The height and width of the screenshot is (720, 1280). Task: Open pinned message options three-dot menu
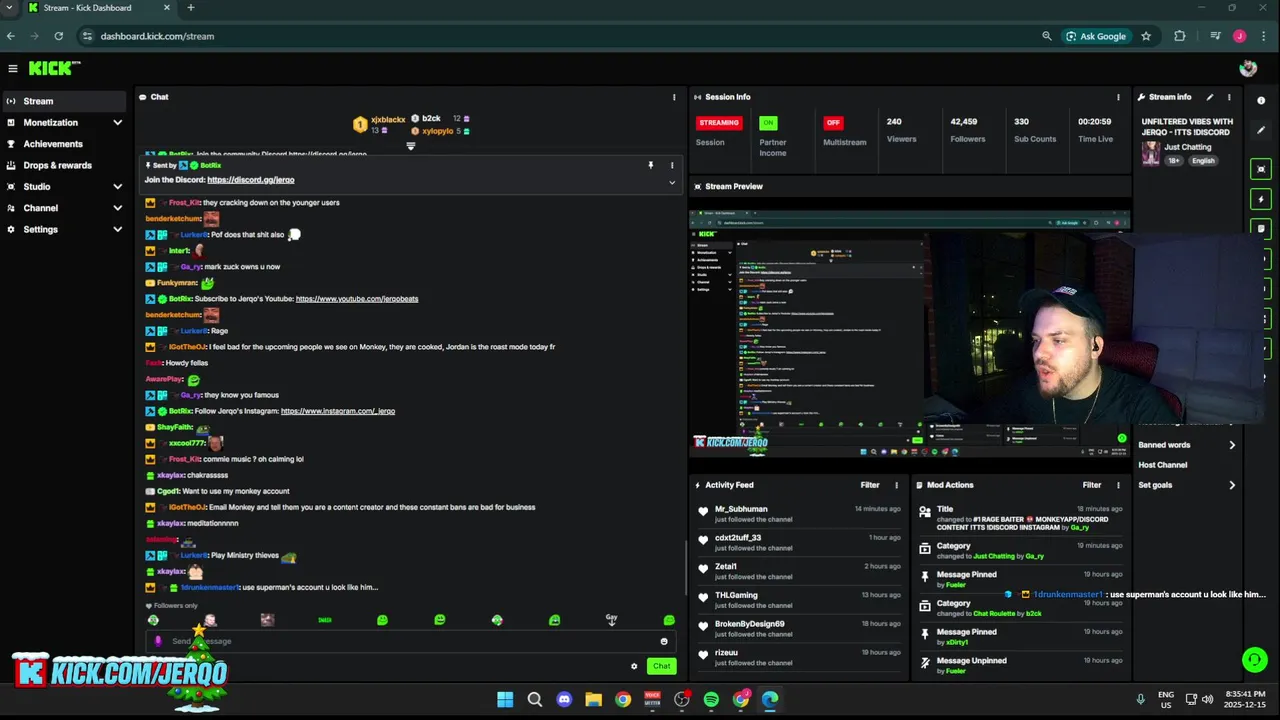672,165
